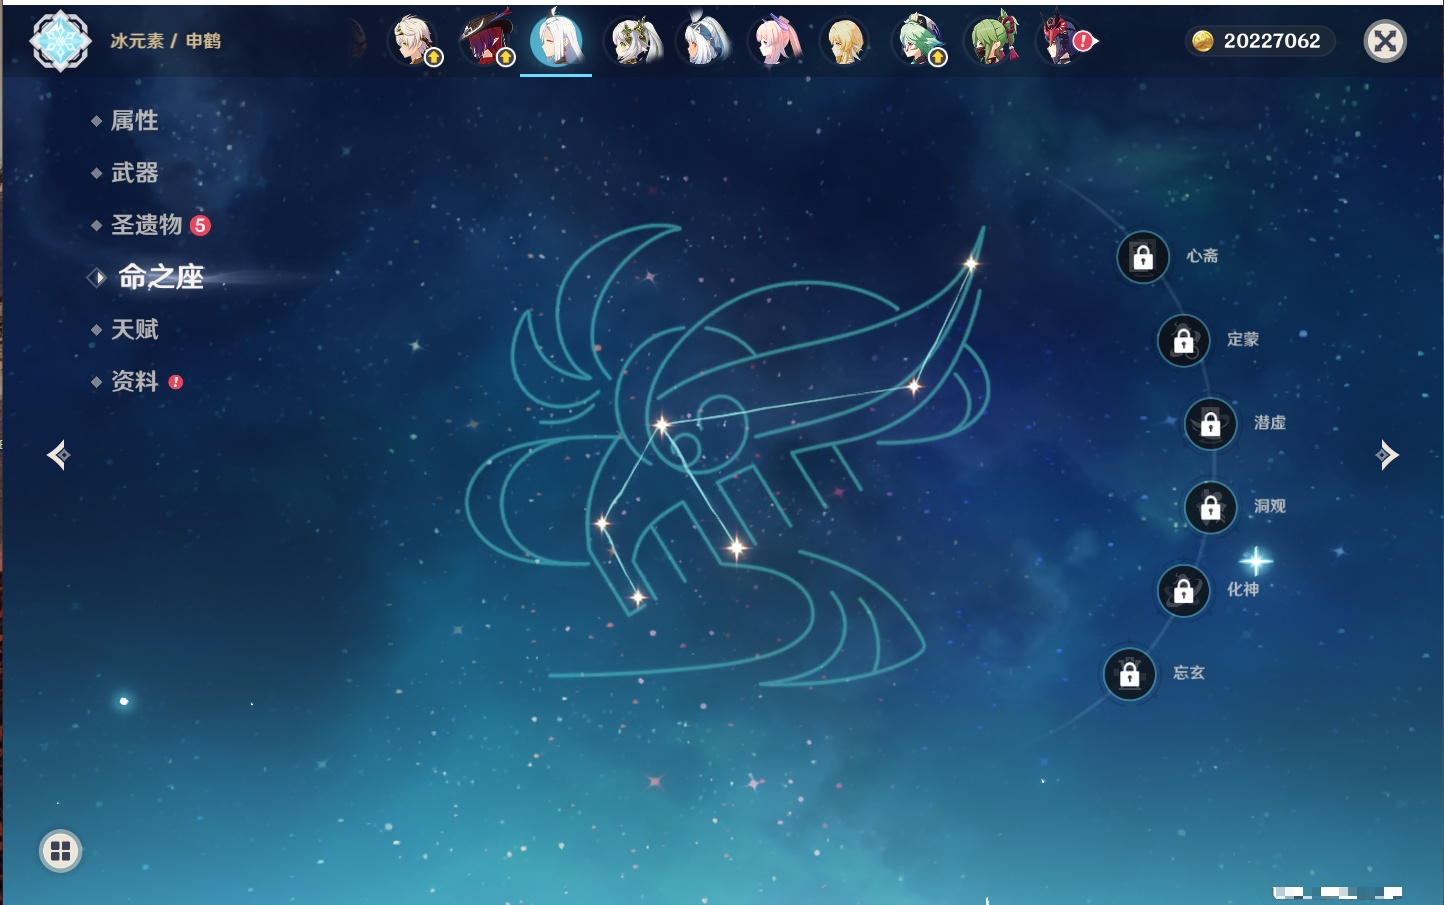Screen dimensions: 1444x905
Task: Open the locked 潜虚 constellation node
Action: point(1210,424)
